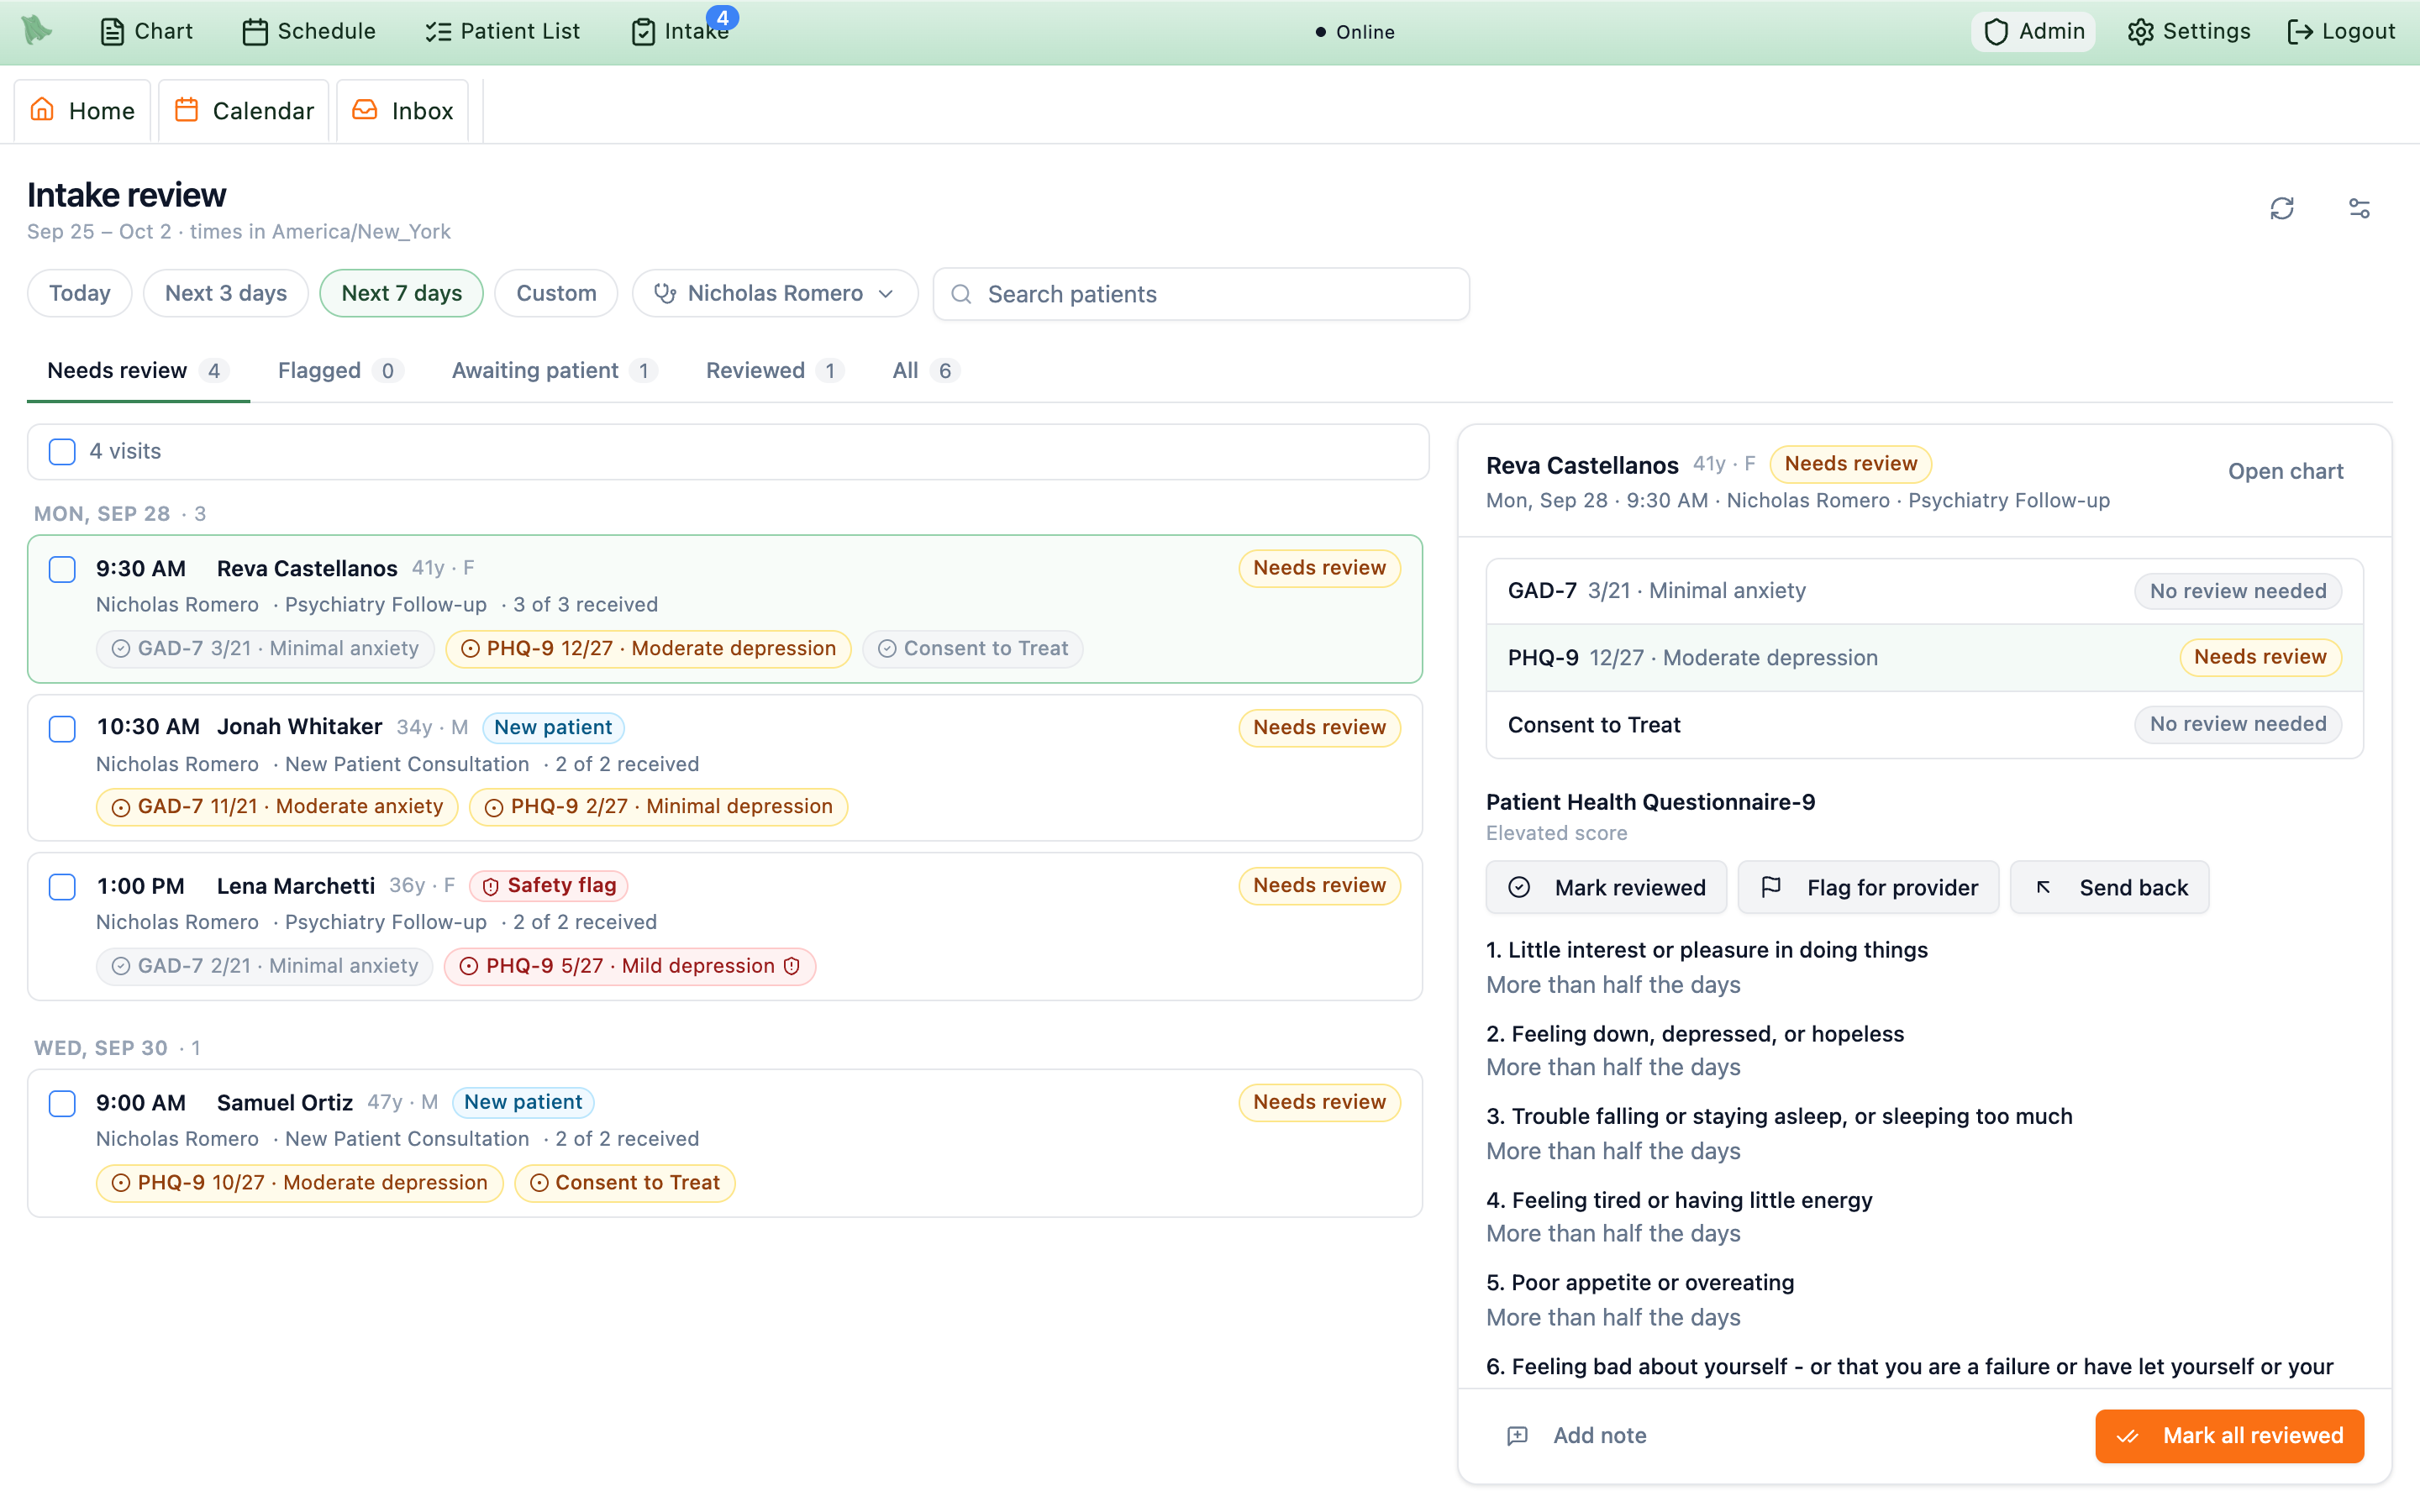This screenshot has width=2420, height=1512.
Task: Click the Send back button
Action: (2110, 887)
